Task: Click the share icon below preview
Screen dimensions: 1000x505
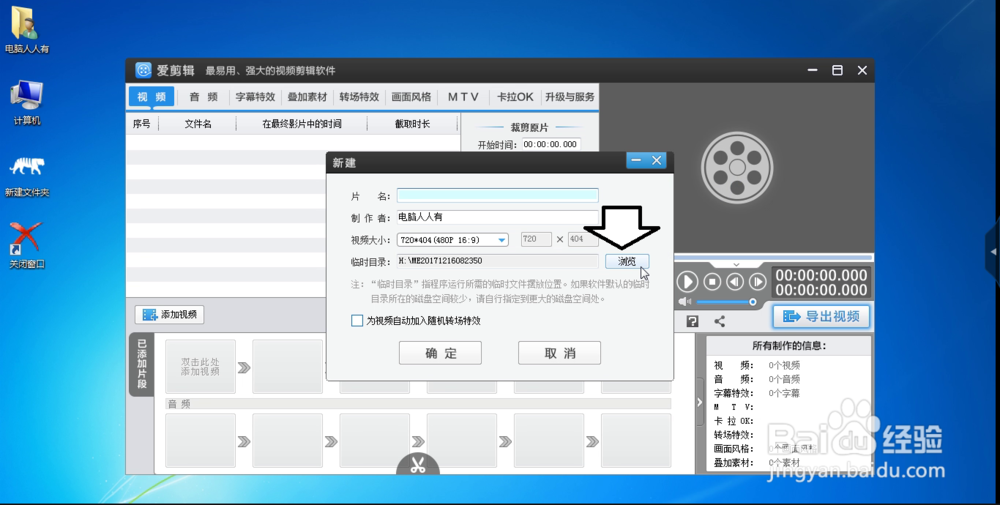Action: [719, 321]
